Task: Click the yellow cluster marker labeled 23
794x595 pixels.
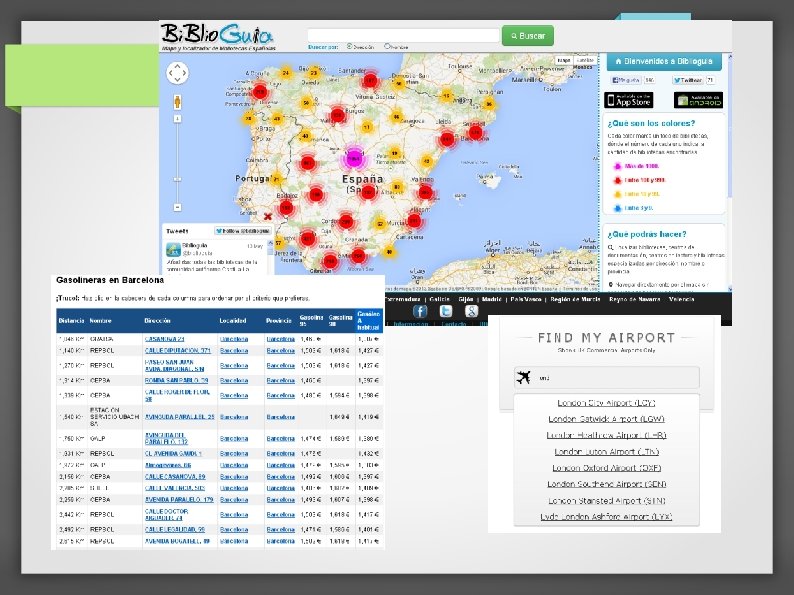Action: (314, 73)
